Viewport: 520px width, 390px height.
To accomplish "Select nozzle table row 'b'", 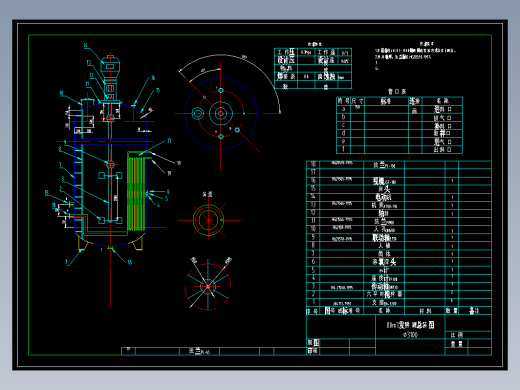I will (399, 118).
